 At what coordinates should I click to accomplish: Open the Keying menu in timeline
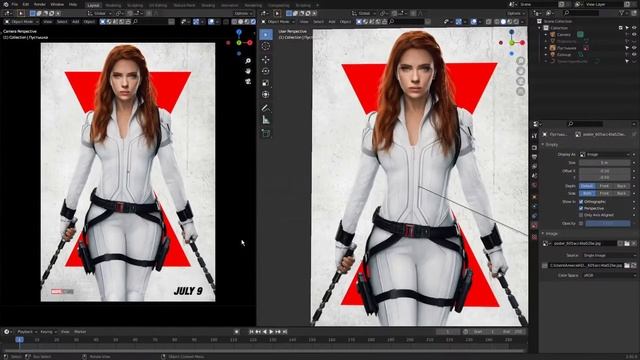(48, 332)
